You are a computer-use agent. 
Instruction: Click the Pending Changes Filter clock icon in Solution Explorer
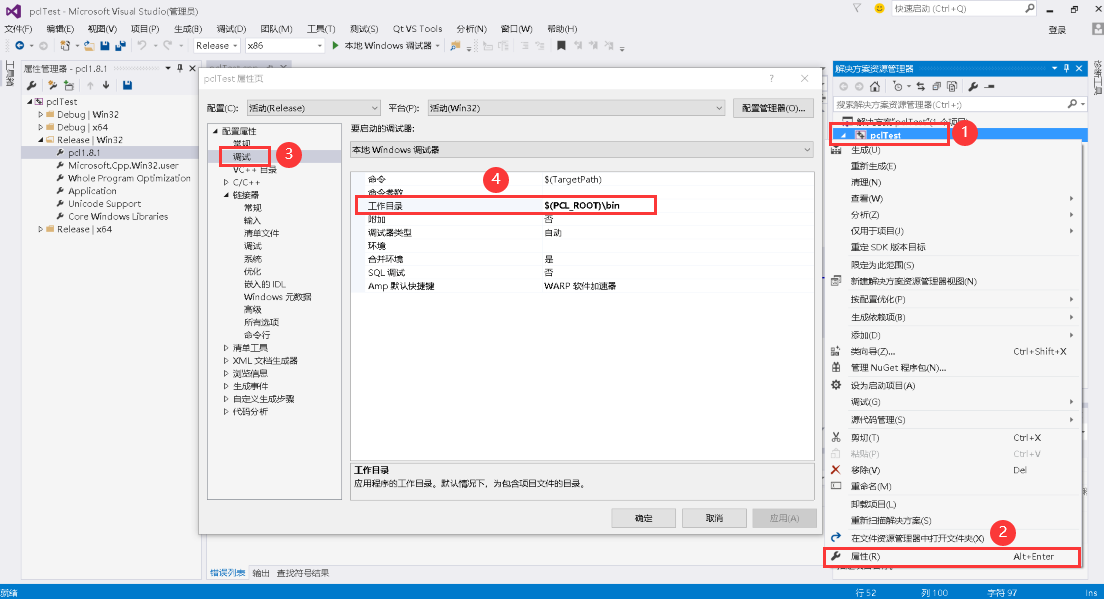click(897, 87)
